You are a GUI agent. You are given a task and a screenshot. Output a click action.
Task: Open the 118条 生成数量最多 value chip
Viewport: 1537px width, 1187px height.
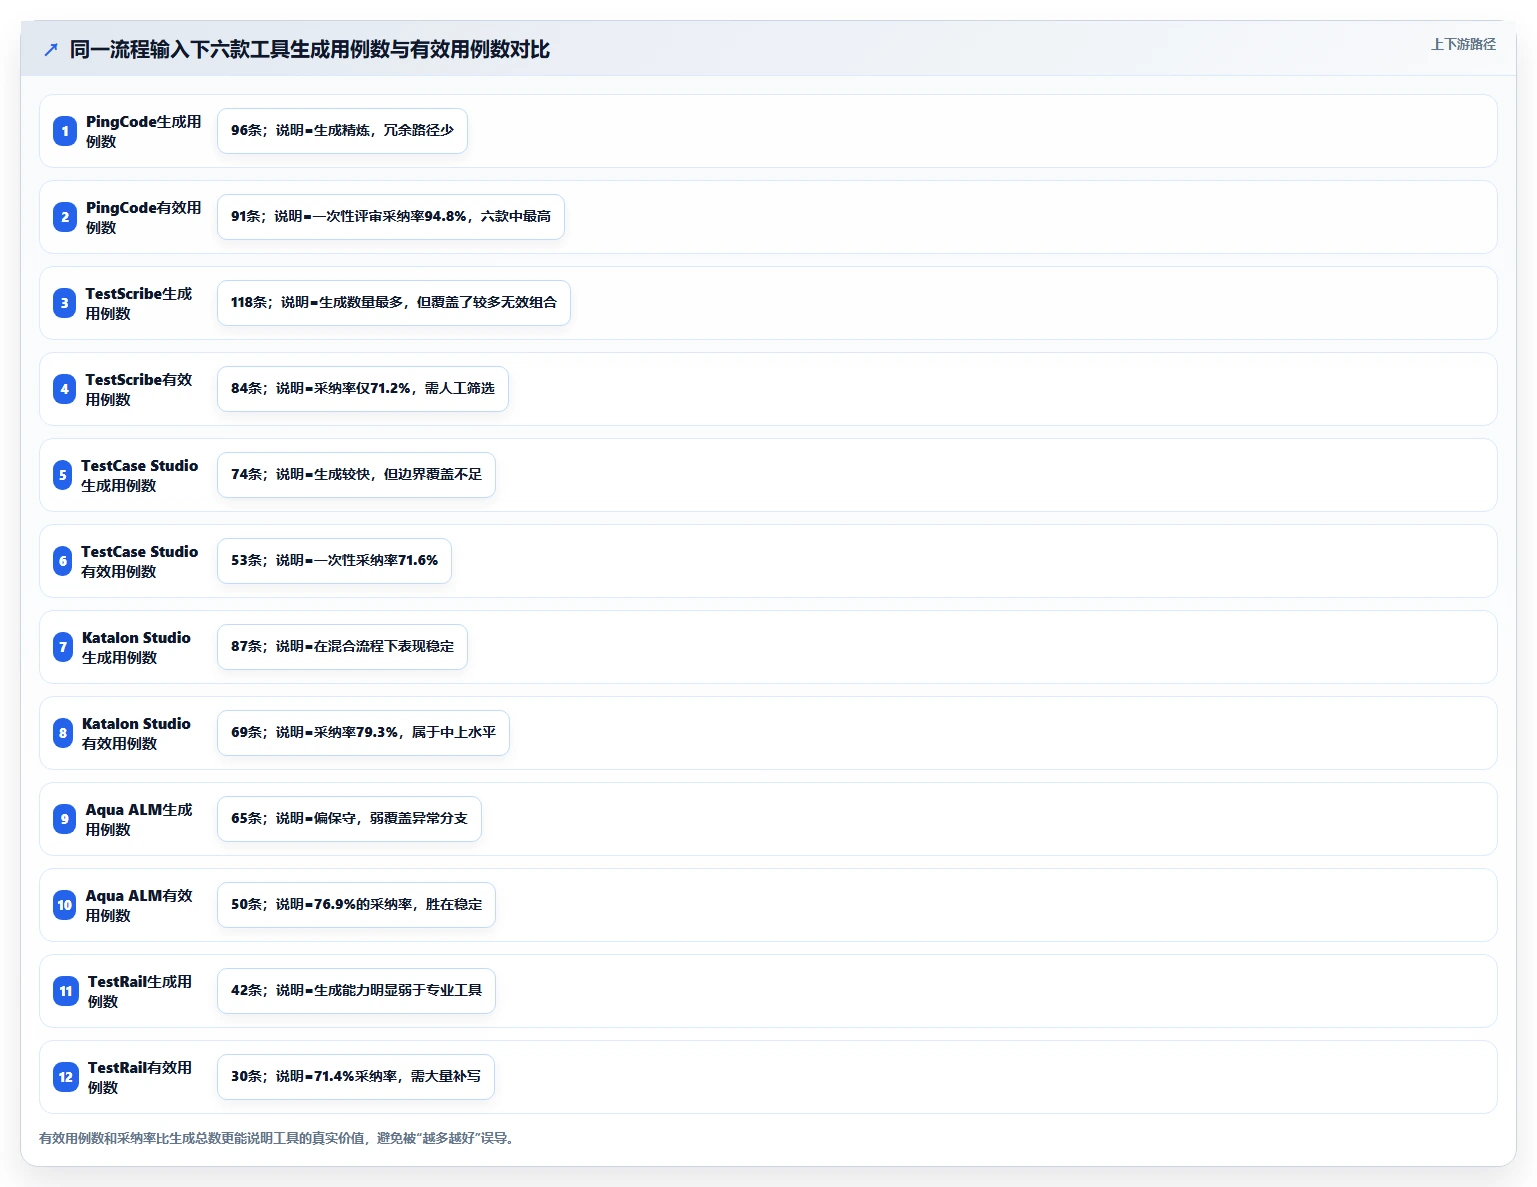(394, 303)
